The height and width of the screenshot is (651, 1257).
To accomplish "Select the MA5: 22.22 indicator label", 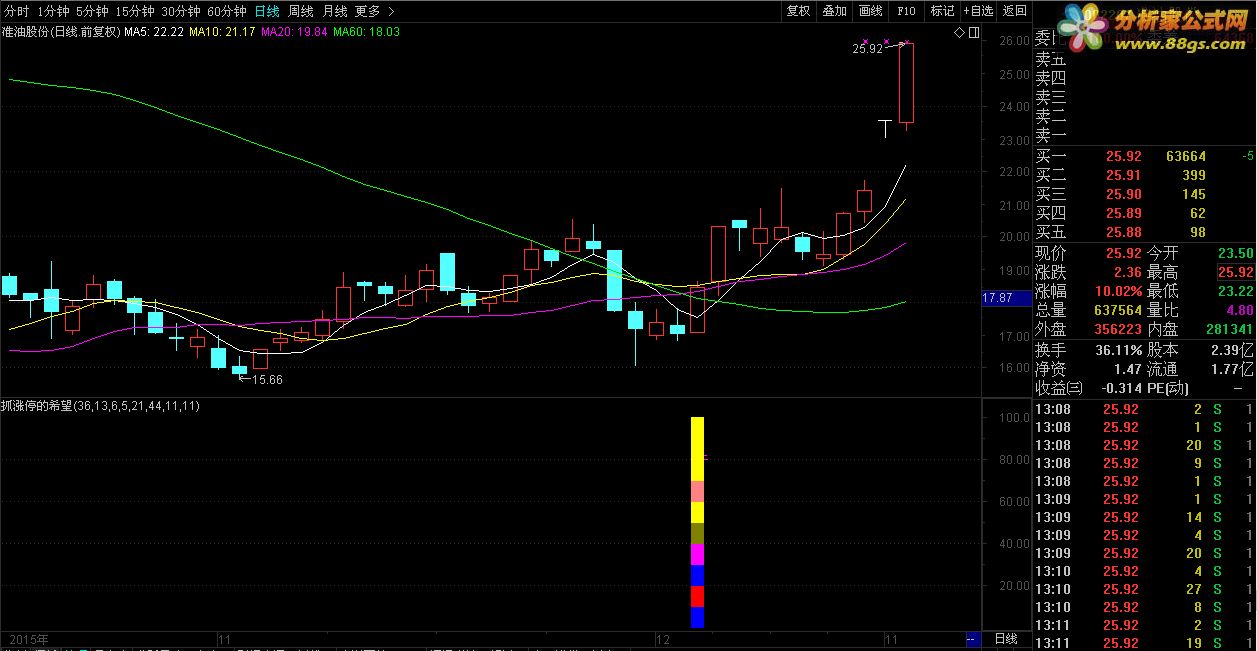I will (x=154, y=32).
